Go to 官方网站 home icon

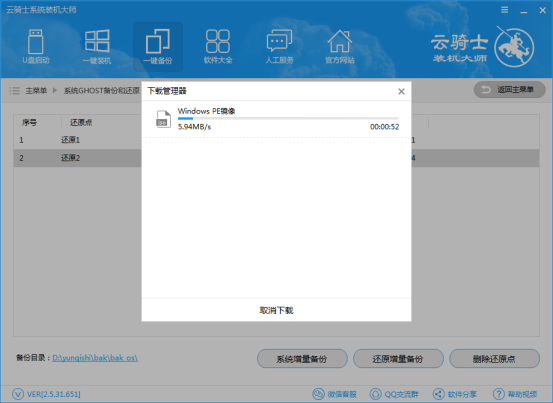tap(340, 47)
